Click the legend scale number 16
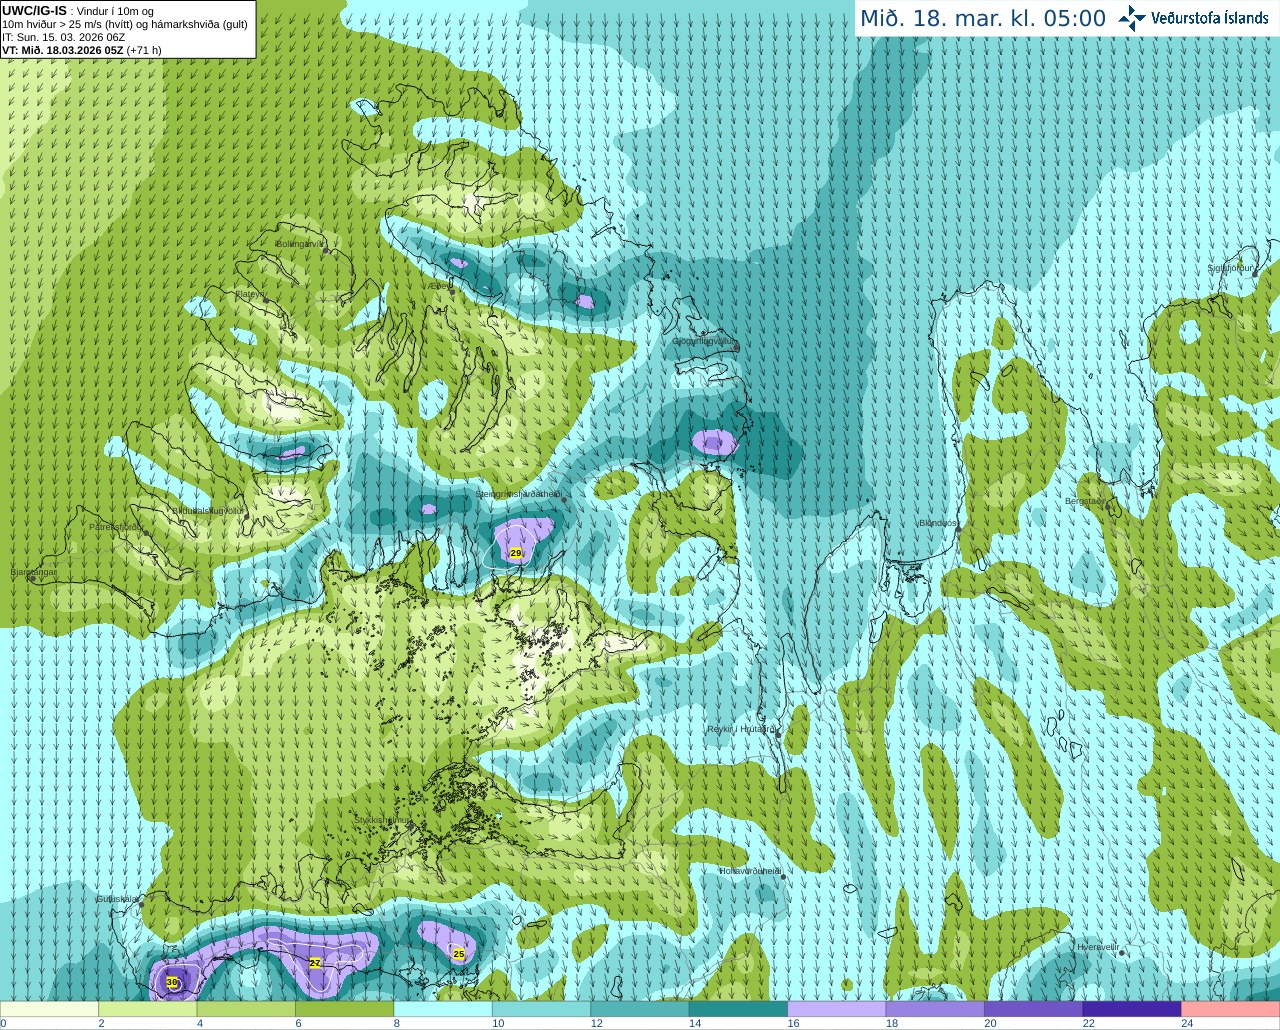This screenshot has height=1030, width=1280. 793,1023
